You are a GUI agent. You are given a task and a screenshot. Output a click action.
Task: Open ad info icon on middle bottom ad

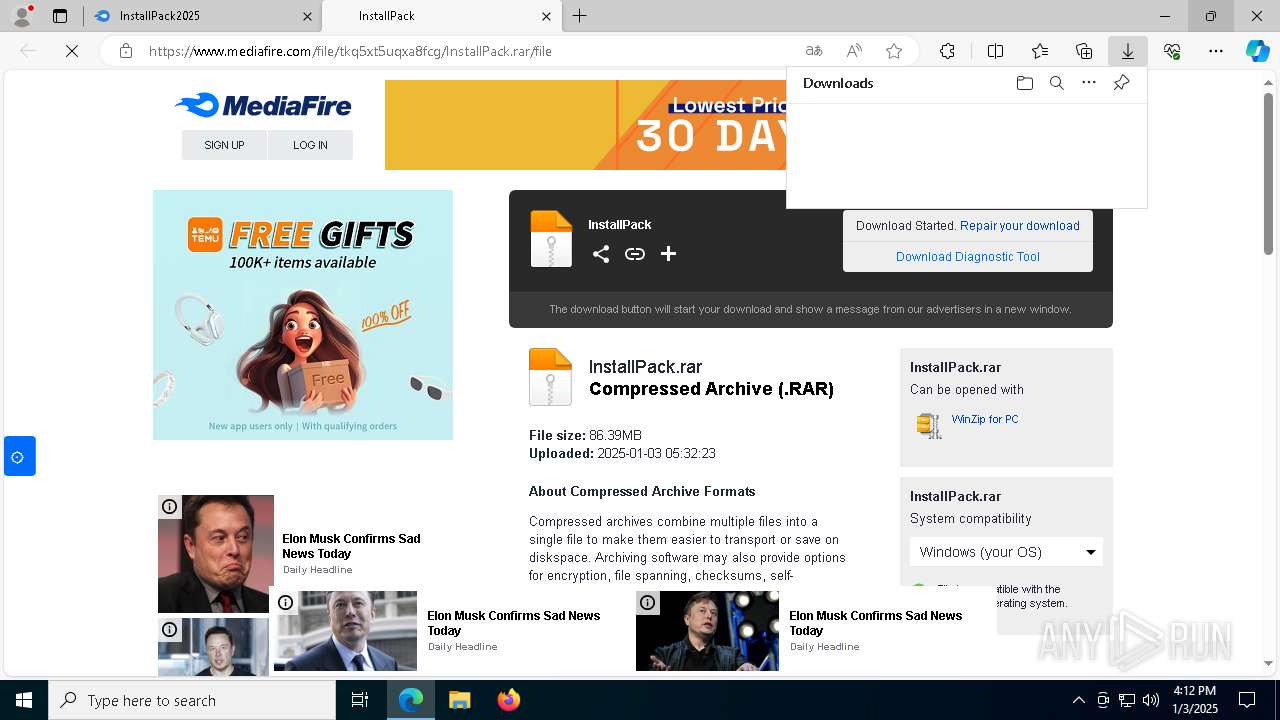(286, 603)
